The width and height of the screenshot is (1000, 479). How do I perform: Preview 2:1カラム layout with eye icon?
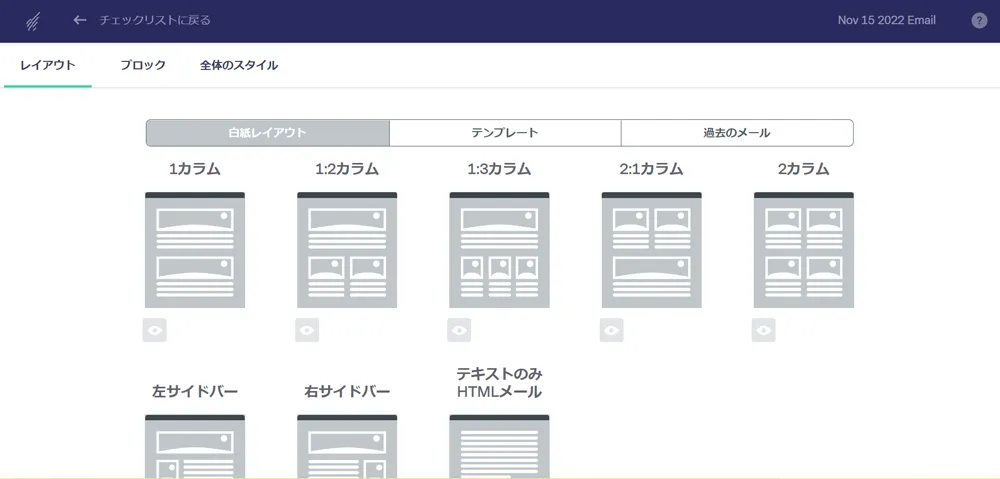pyautogui.click(x=612, y=330)
